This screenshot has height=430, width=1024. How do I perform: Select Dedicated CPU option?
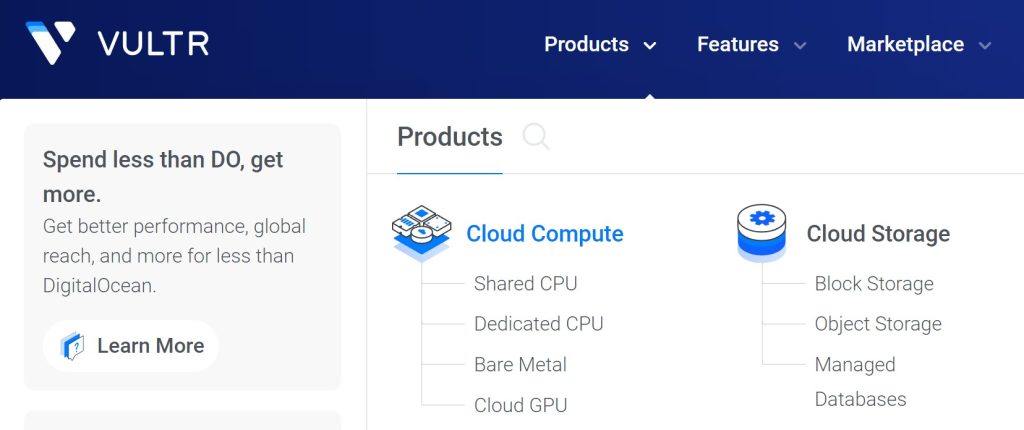[x=539, y=324]
